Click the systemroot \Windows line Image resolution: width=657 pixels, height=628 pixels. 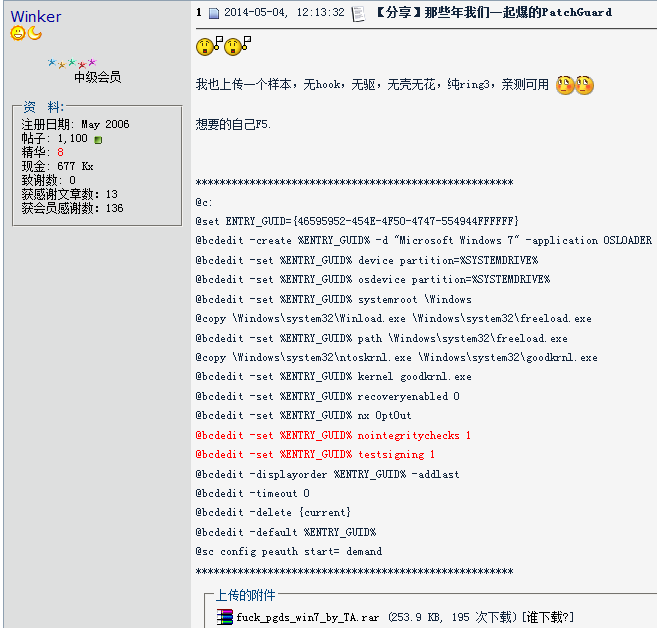pyautogui.click(x=334, y=299)
